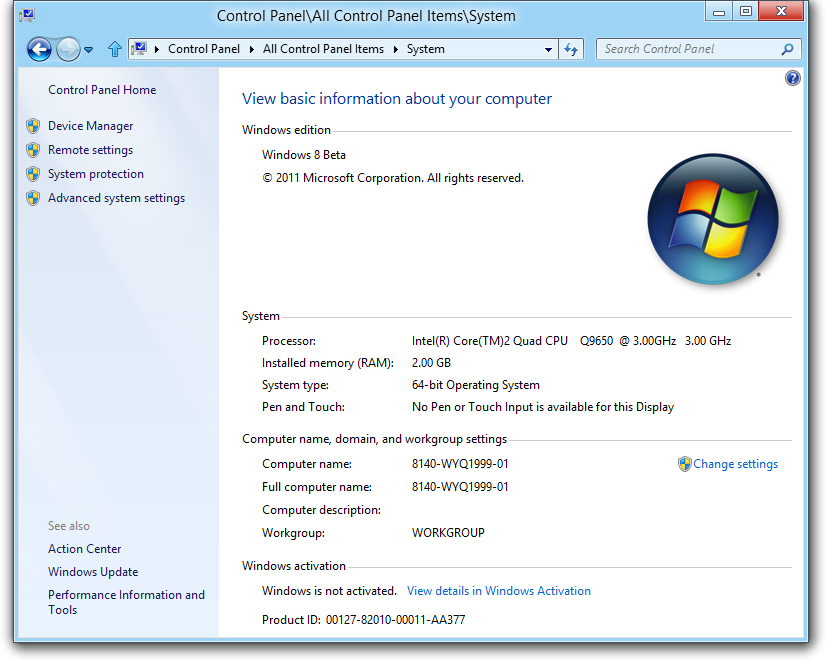This screenshot has height=662, width=827.
Task: Click the Forward navigation arrow button
Action: pos(68,49)
